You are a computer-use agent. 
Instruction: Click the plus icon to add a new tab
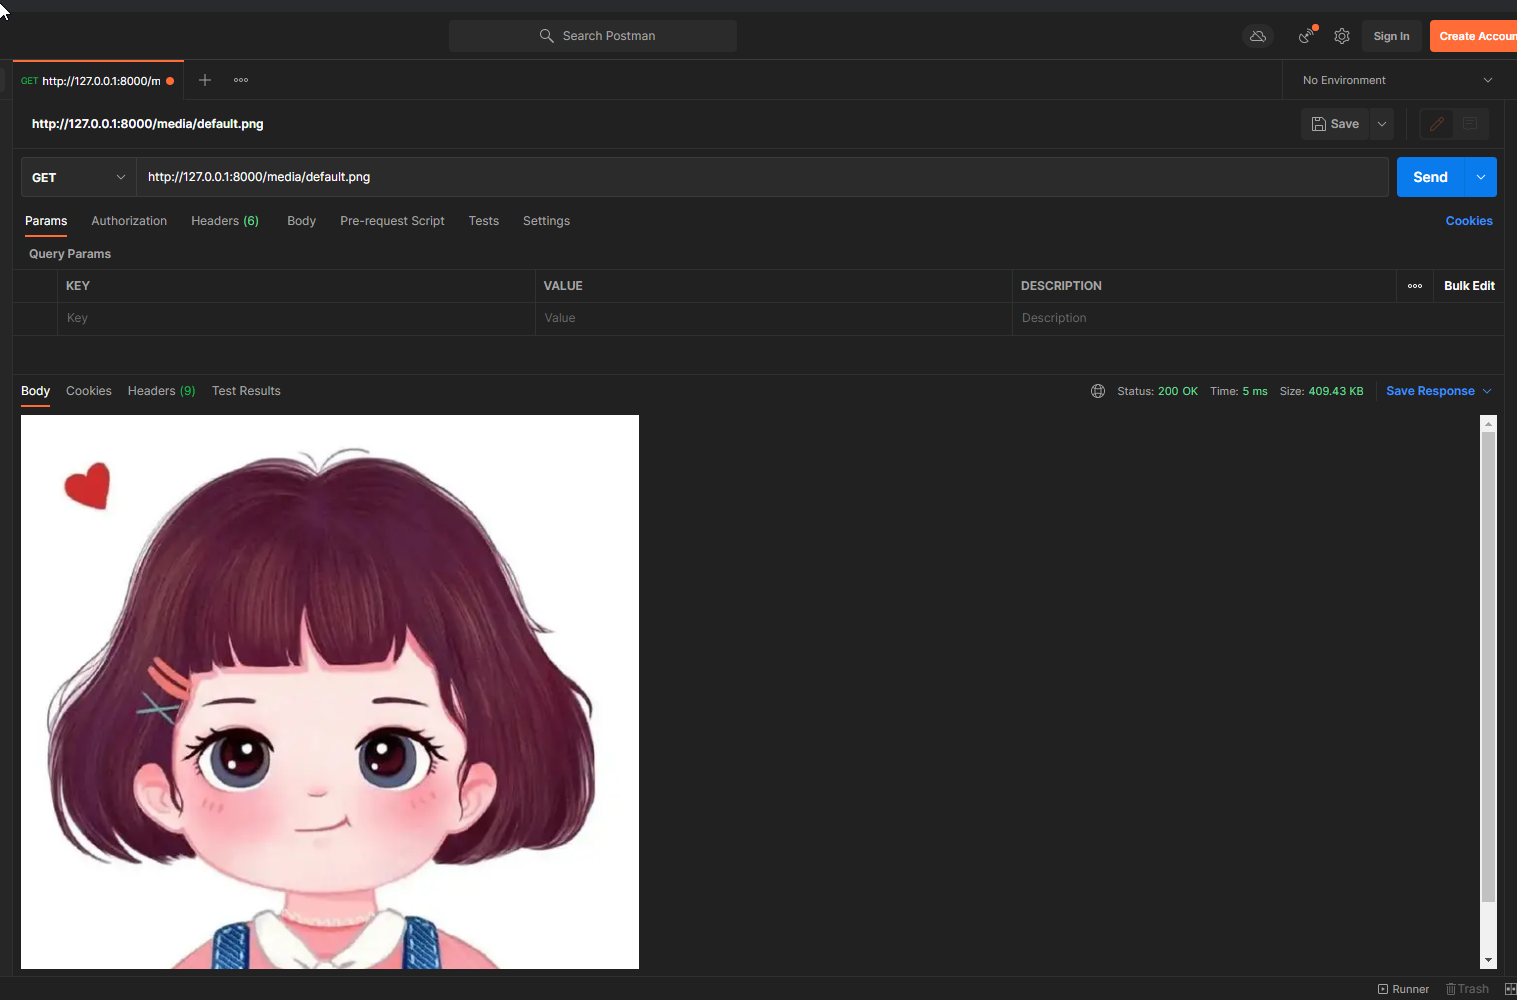(205, 80)
